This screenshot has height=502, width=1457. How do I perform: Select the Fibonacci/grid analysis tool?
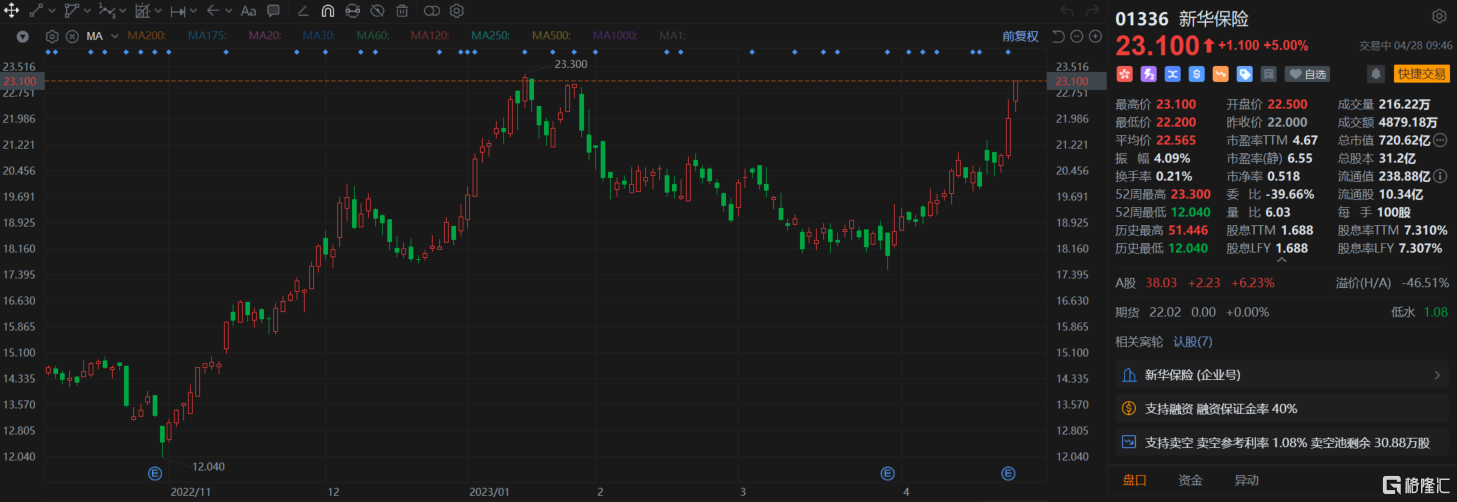point(142,11)
